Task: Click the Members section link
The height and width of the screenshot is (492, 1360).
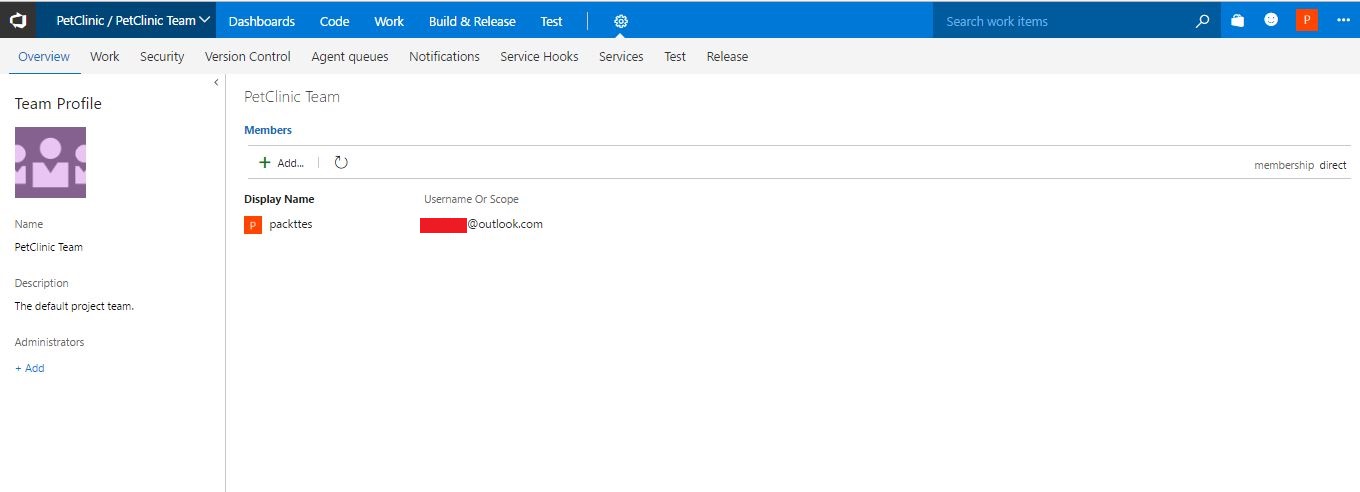Action: coord(268,130)
